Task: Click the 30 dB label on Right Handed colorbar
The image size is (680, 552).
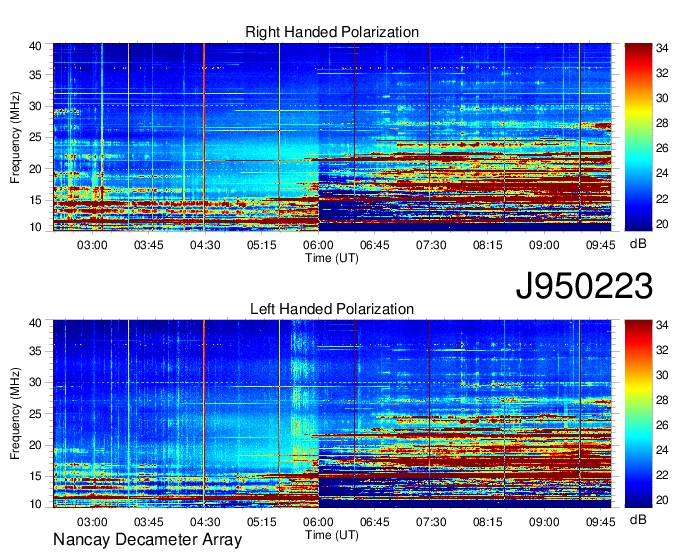Action: tap(662, 98)
